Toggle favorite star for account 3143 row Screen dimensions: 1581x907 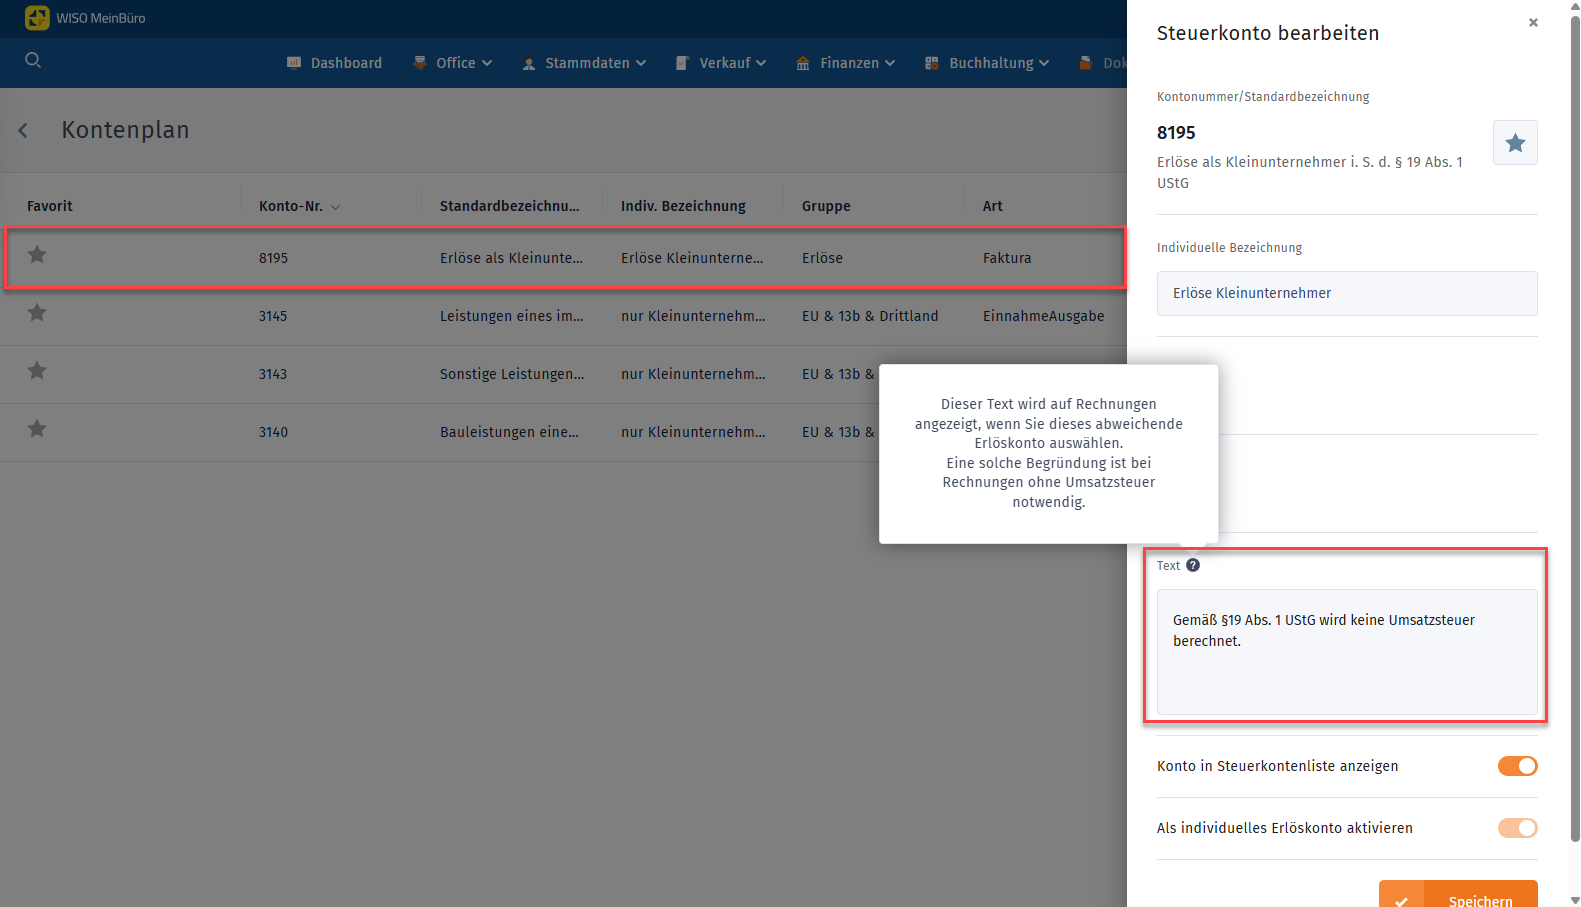click(x=37, y=371)
